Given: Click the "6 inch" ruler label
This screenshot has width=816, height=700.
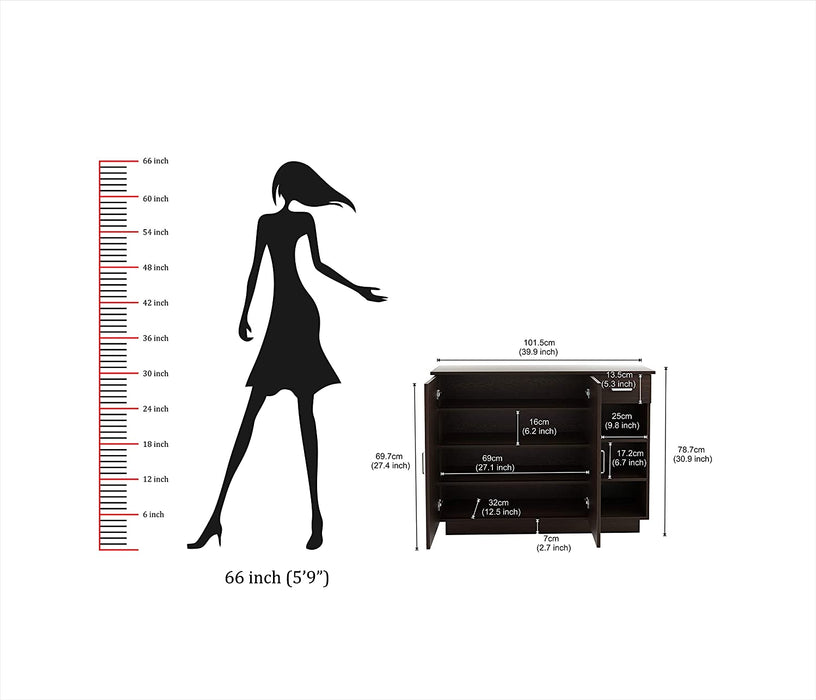Looking at the screenshot, I should tap(152, 515).
